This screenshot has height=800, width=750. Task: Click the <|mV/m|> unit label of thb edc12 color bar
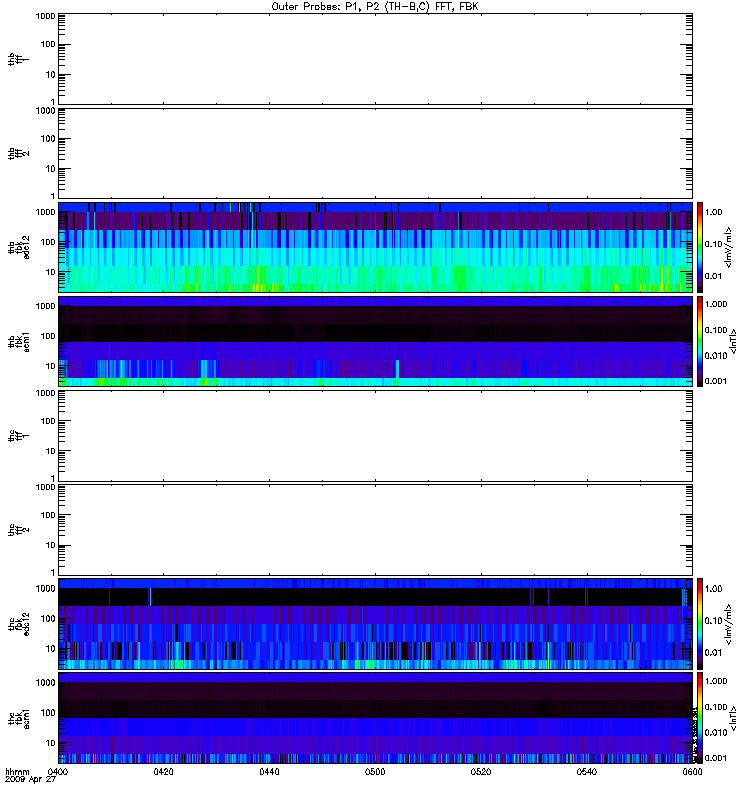tap(729, 247)
